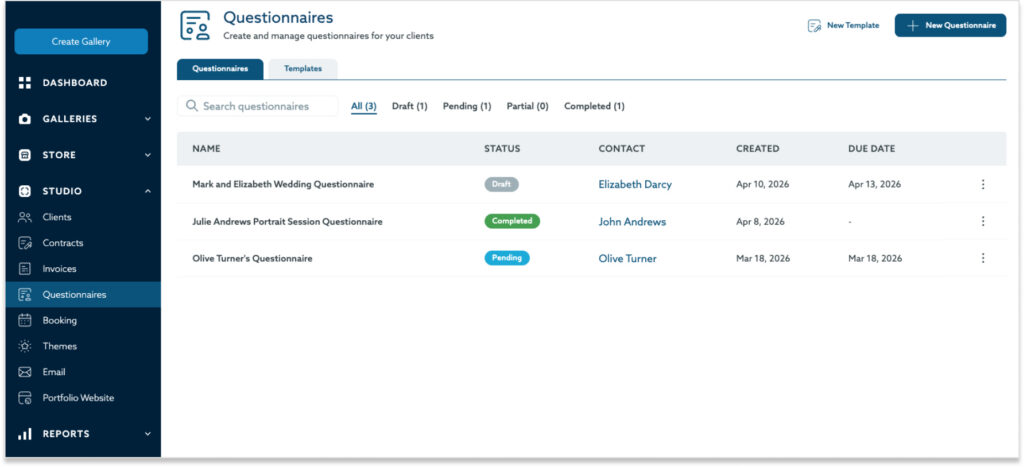Click the Contracts icon in sidebar
This screenshot has height=467, width=1024.
pos(25,243)
